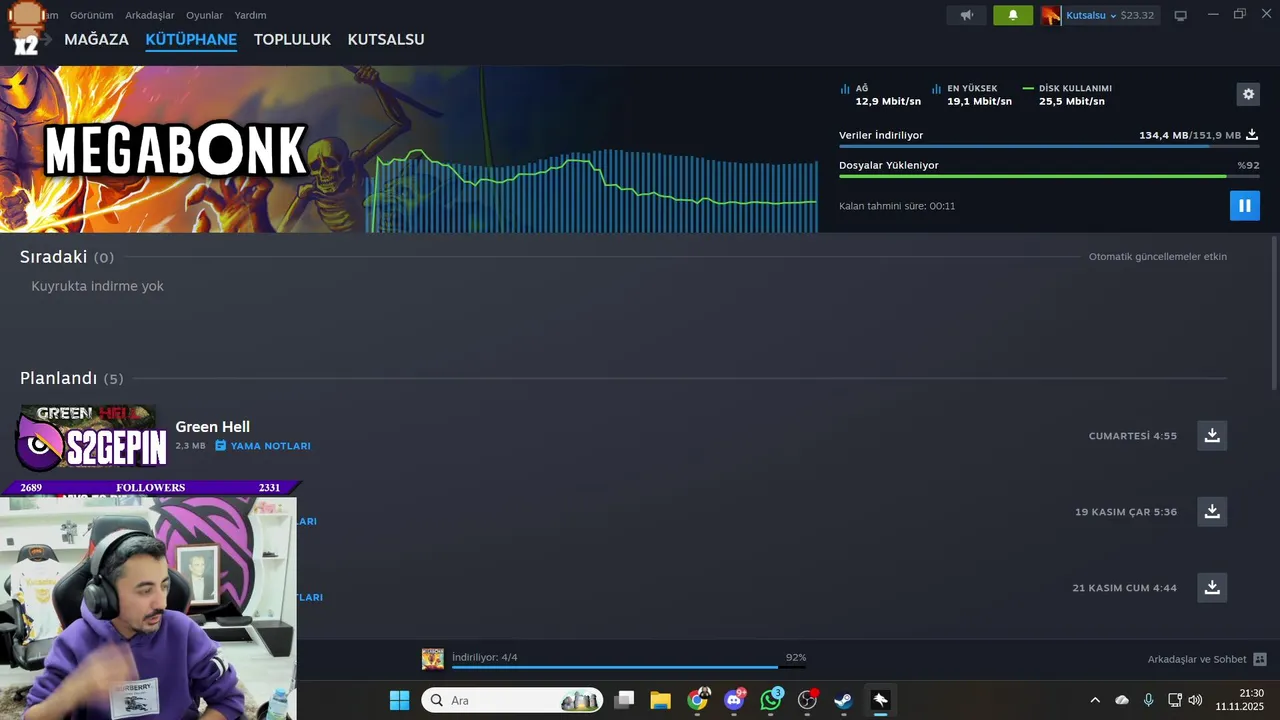Click the 'Otomatik güncellemeler etkin' text

coord(1158,257)
